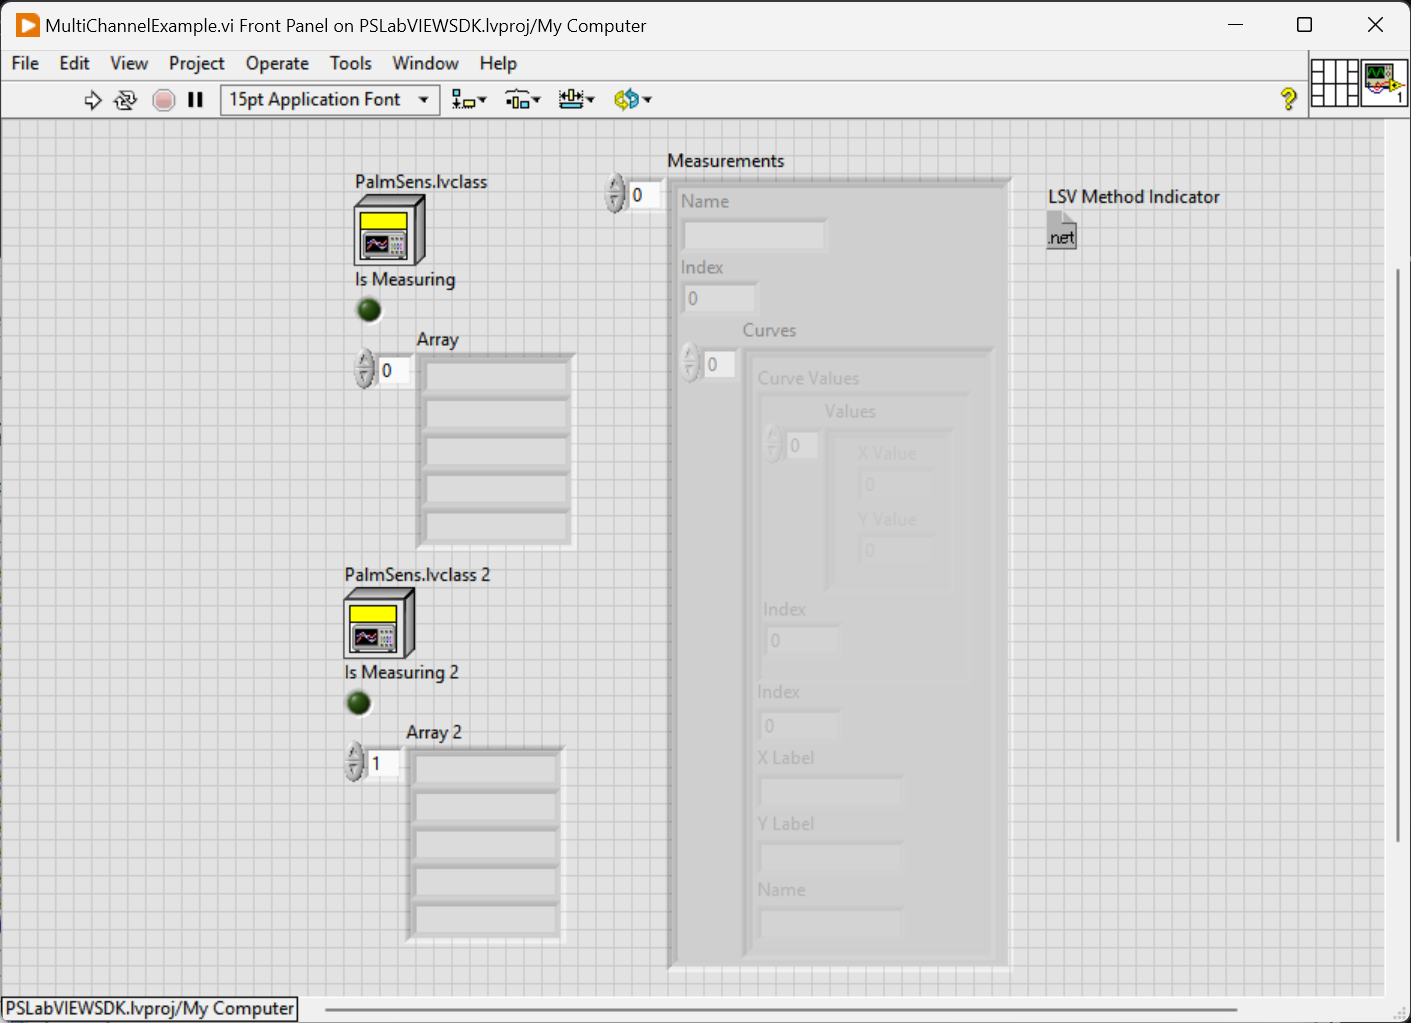Click PSLabVIEWSDK.lvproj/My Computer status label
The image size is (1411, 1023).
(150, 1008)
